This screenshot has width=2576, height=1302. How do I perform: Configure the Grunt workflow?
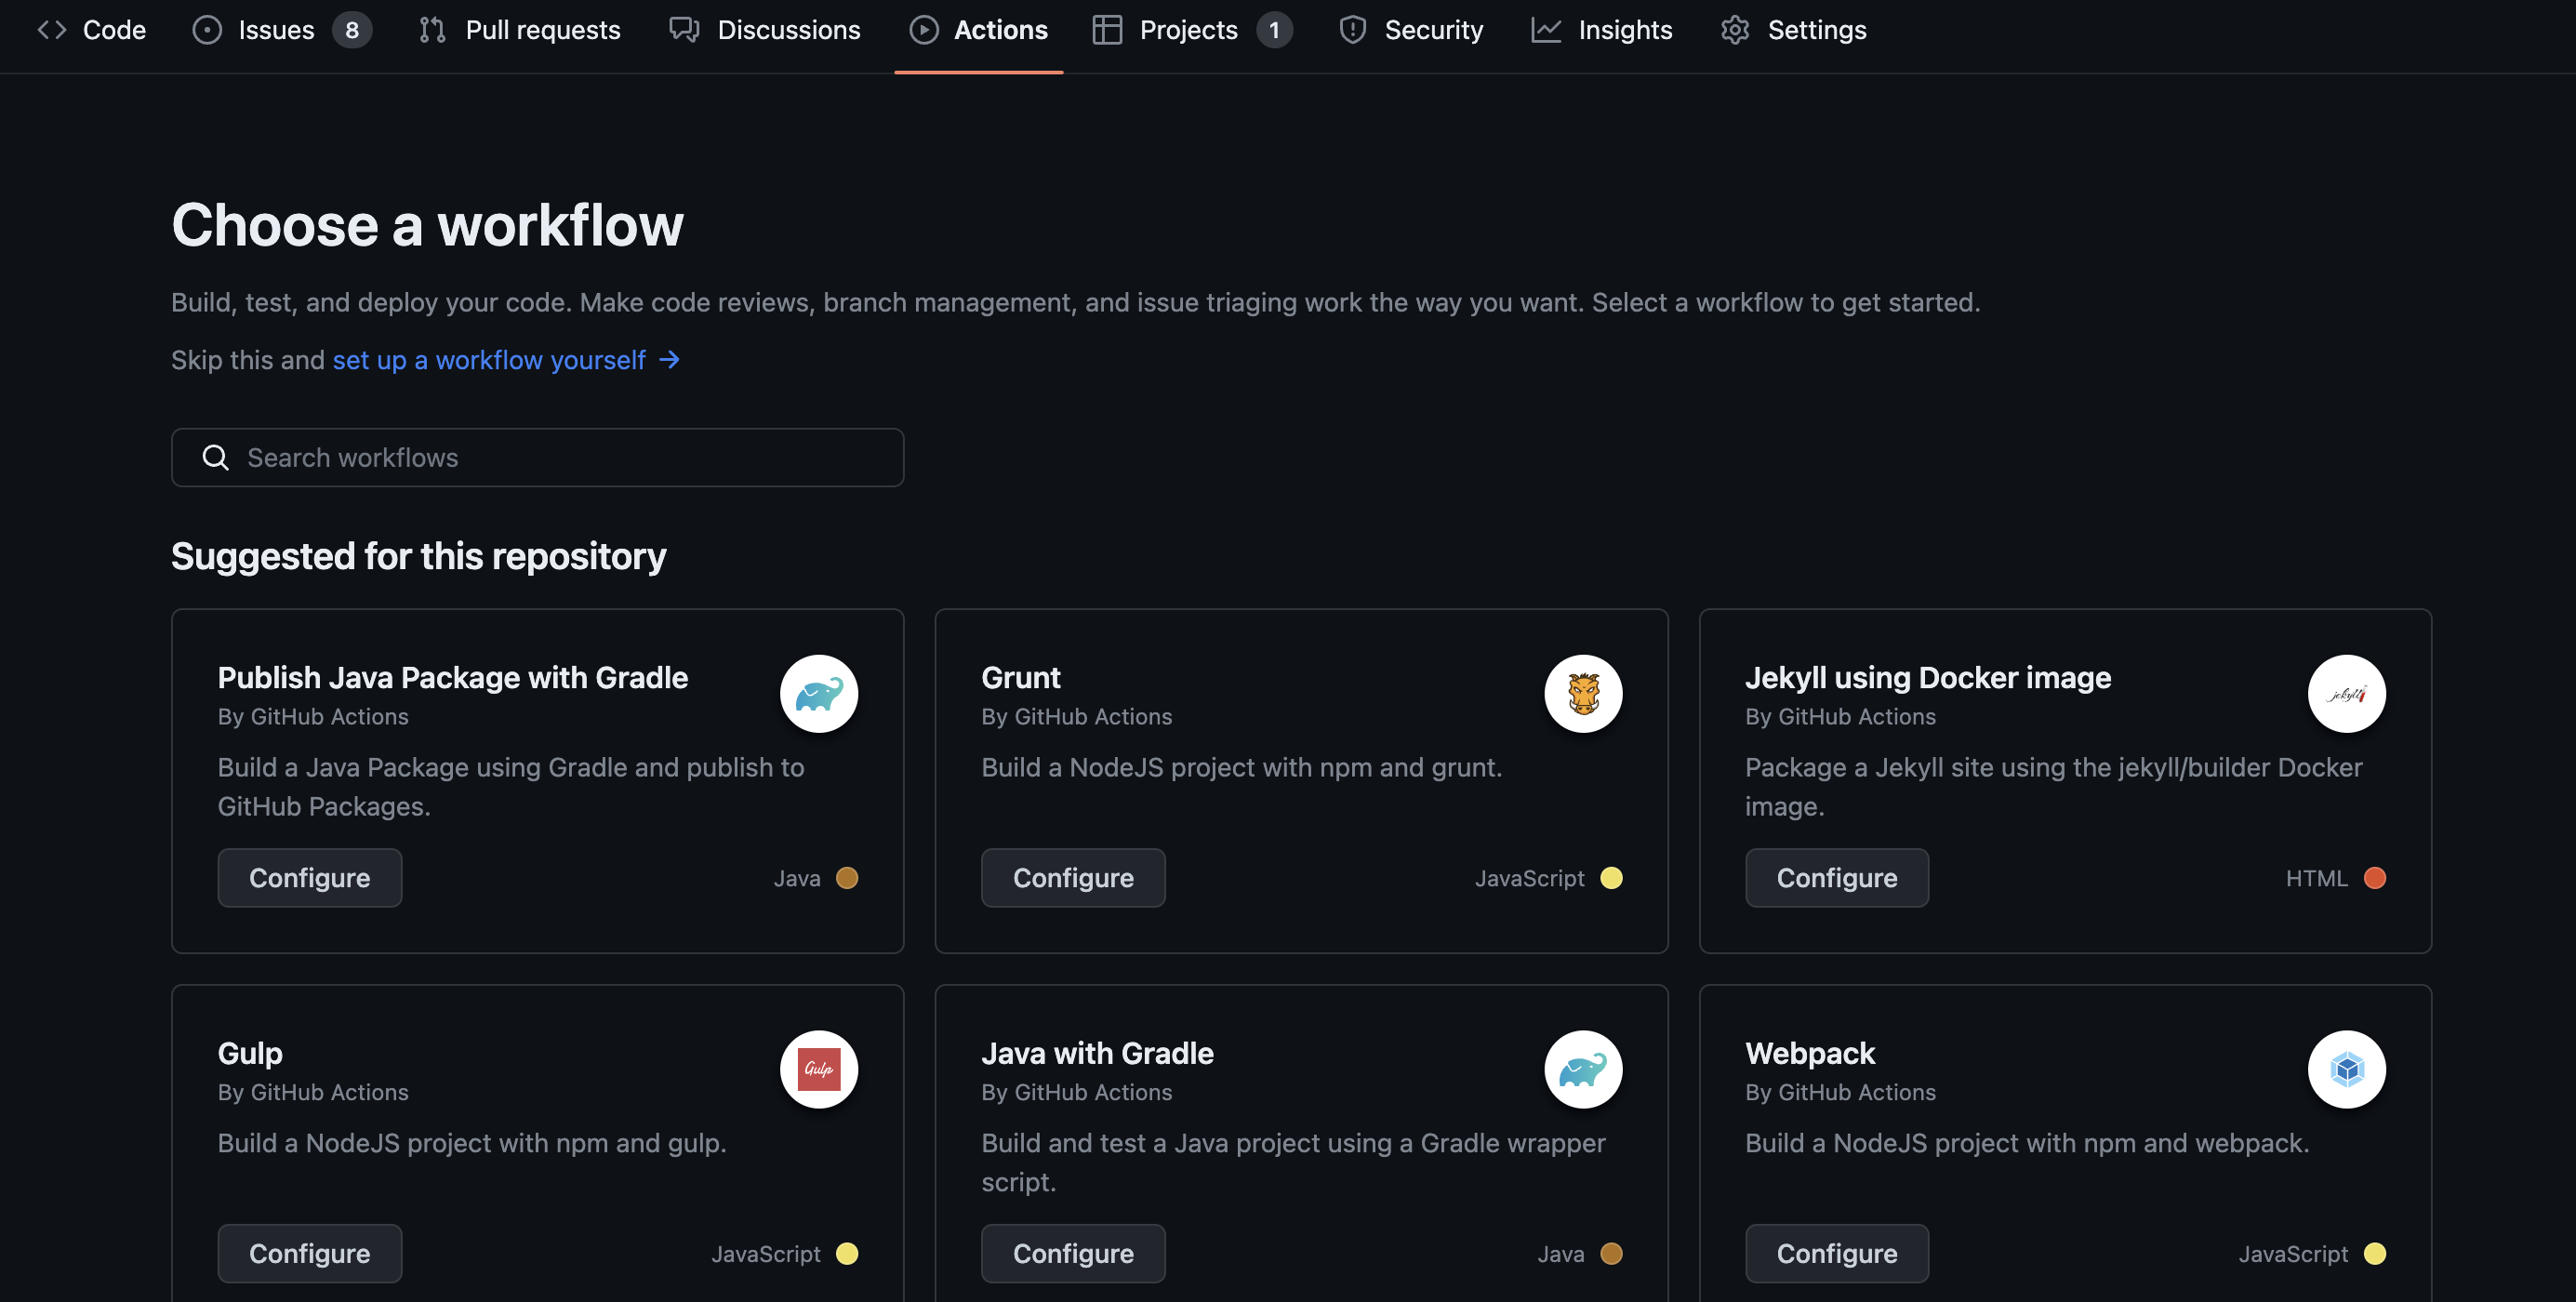(1072, 877)
